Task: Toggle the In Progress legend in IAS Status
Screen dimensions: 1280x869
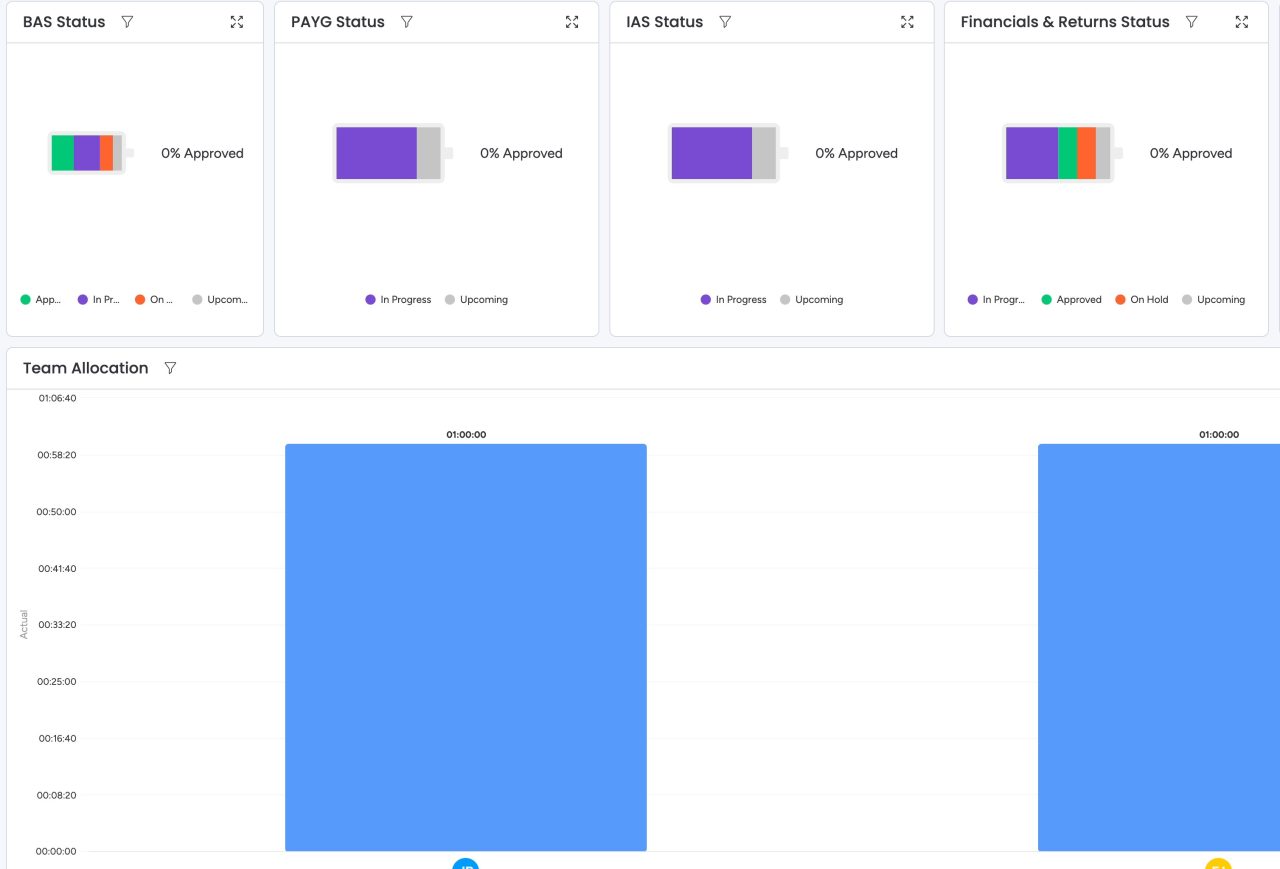Action: coord(733,299)
